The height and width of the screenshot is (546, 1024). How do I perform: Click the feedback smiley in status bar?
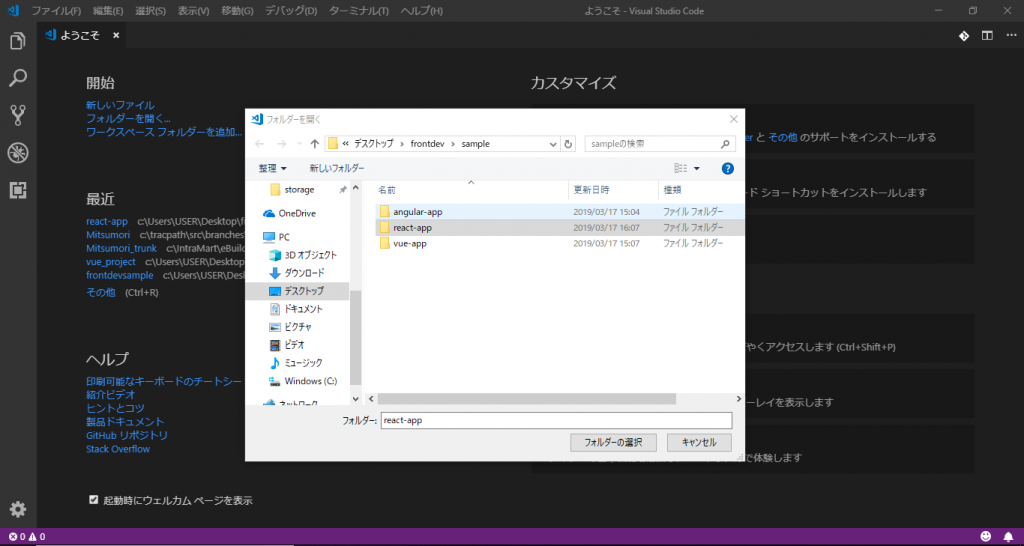point(985,536)
